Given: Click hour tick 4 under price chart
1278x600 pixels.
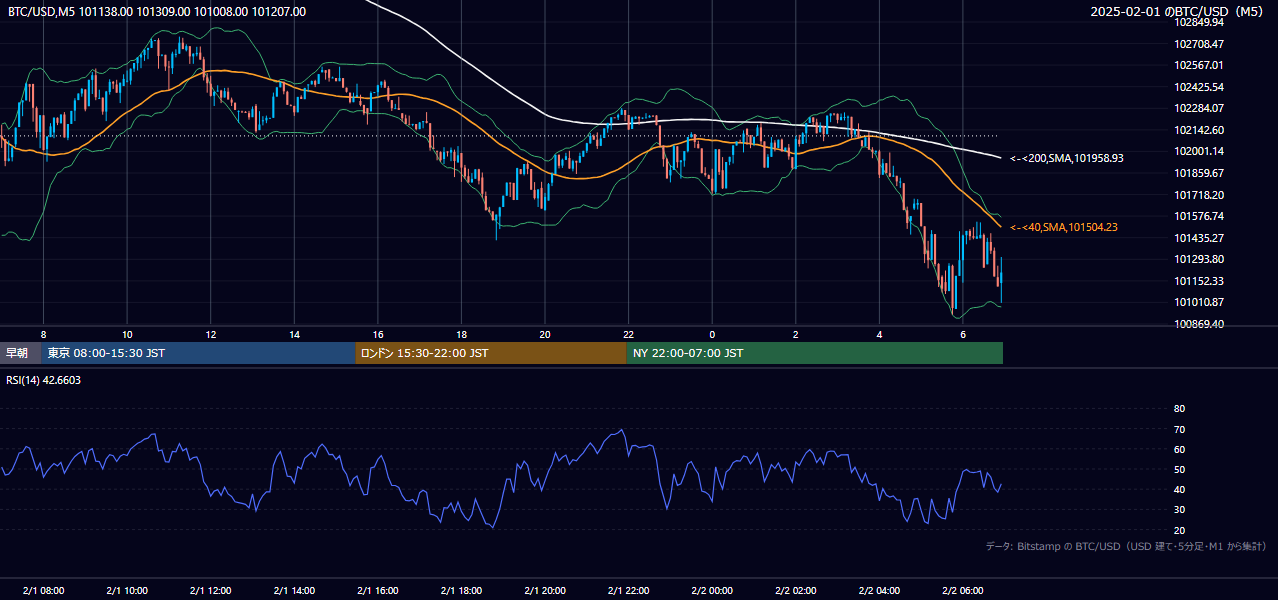Looking at the screenshot, I should tap(879, 334).
